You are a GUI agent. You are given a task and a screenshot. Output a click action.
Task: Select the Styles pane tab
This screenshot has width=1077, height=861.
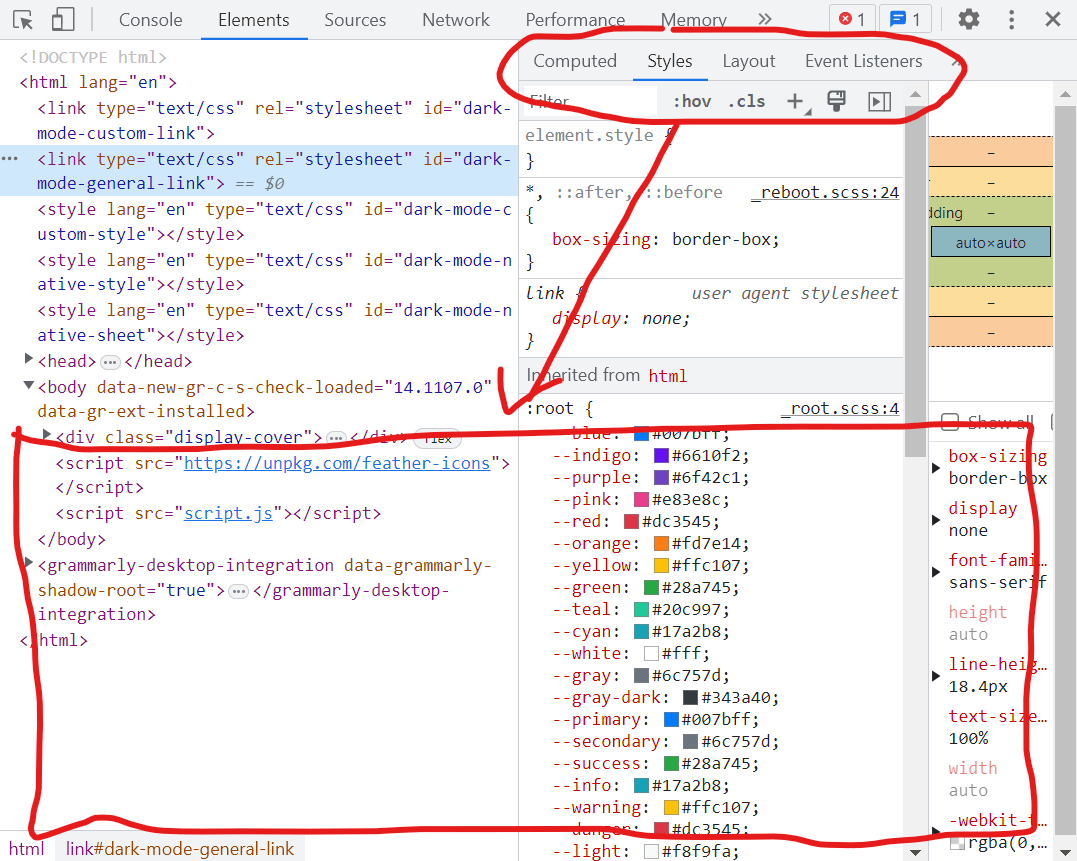[x=670, y=61]
